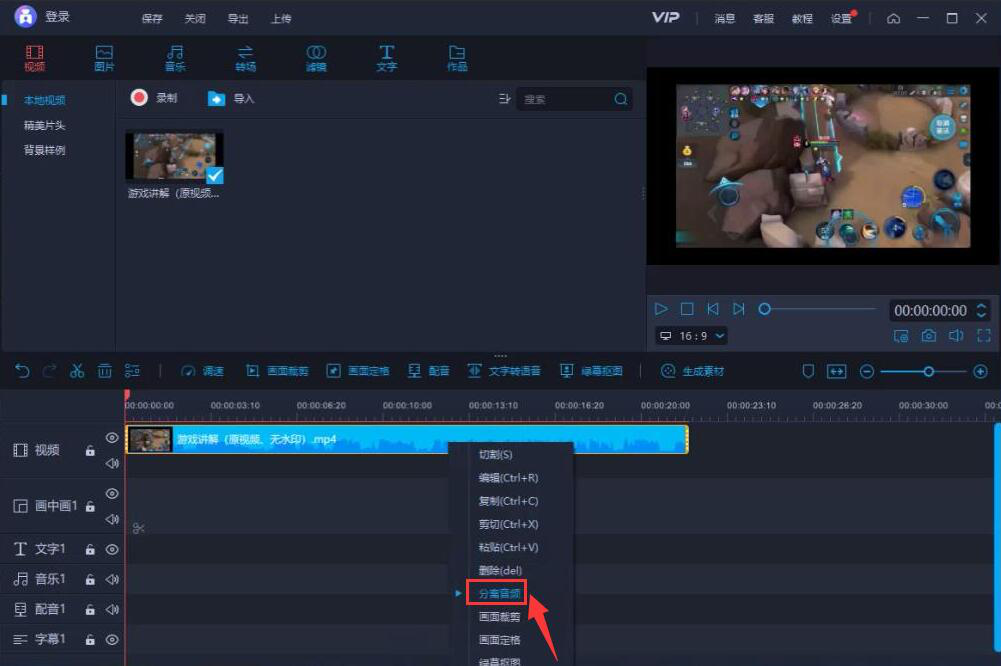Click the 导入 import button
This screenshot has height=666, width=1001.
[x=231, y=98]
